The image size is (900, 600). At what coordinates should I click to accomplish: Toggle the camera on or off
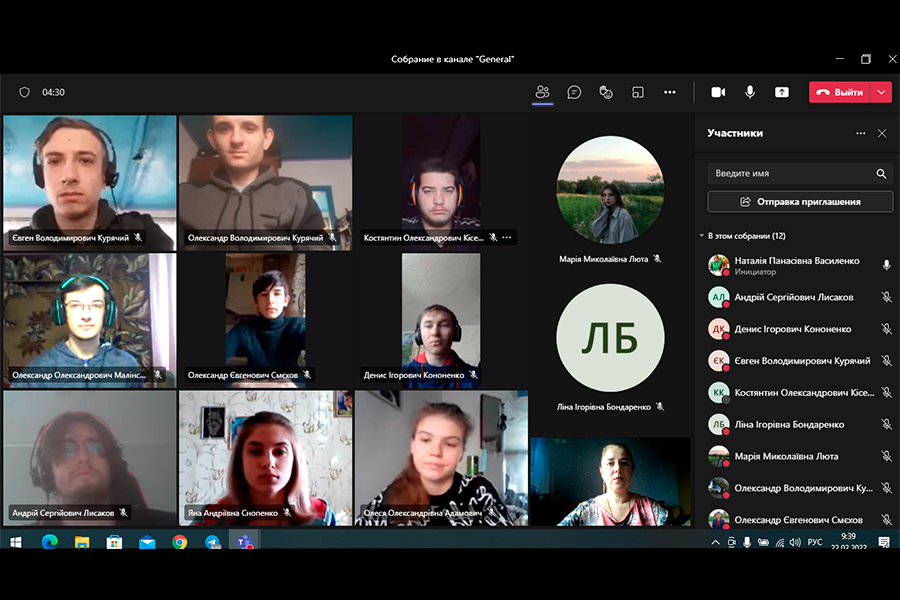718,92
